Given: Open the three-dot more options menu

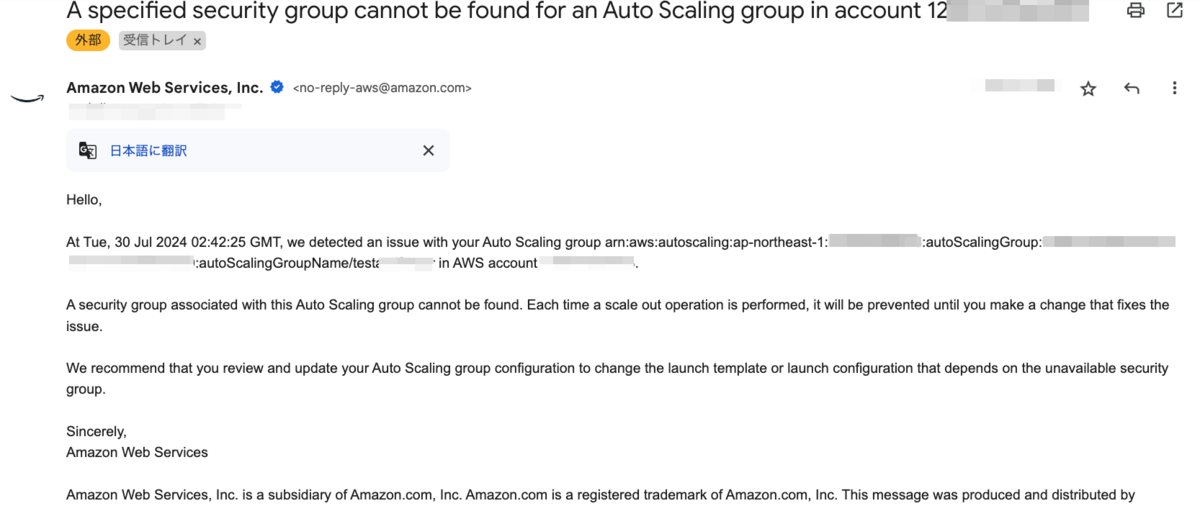Looking at the screenshot, I should (1174, 89).
